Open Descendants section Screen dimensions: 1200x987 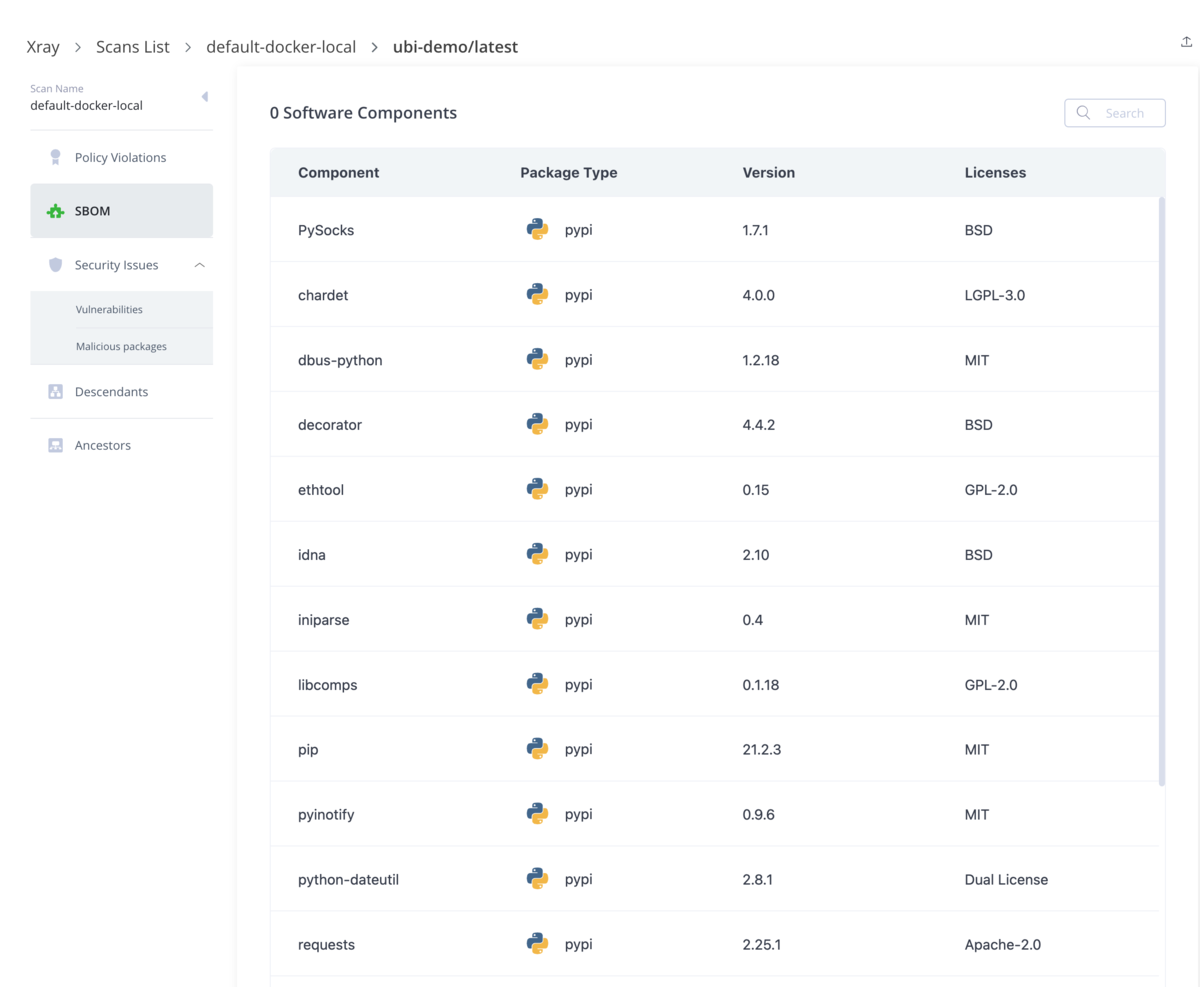121,392
